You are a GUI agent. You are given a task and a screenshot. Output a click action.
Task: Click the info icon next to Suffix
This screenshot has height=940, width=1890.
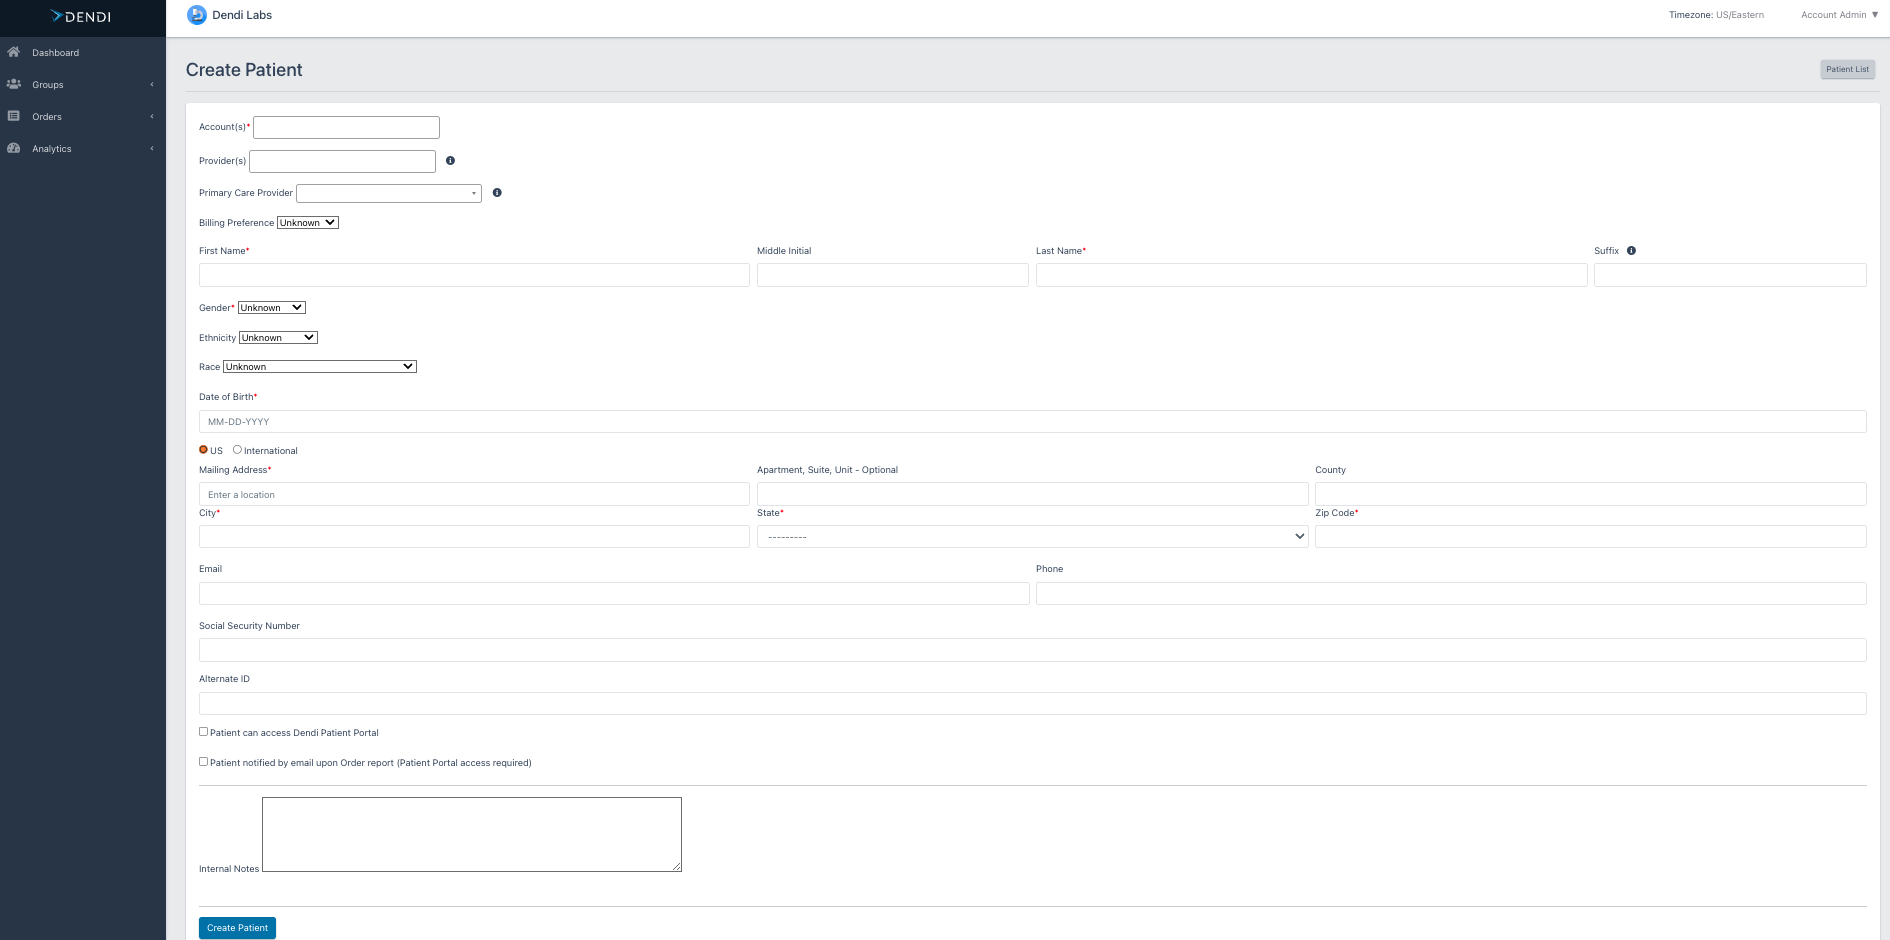1631,250
